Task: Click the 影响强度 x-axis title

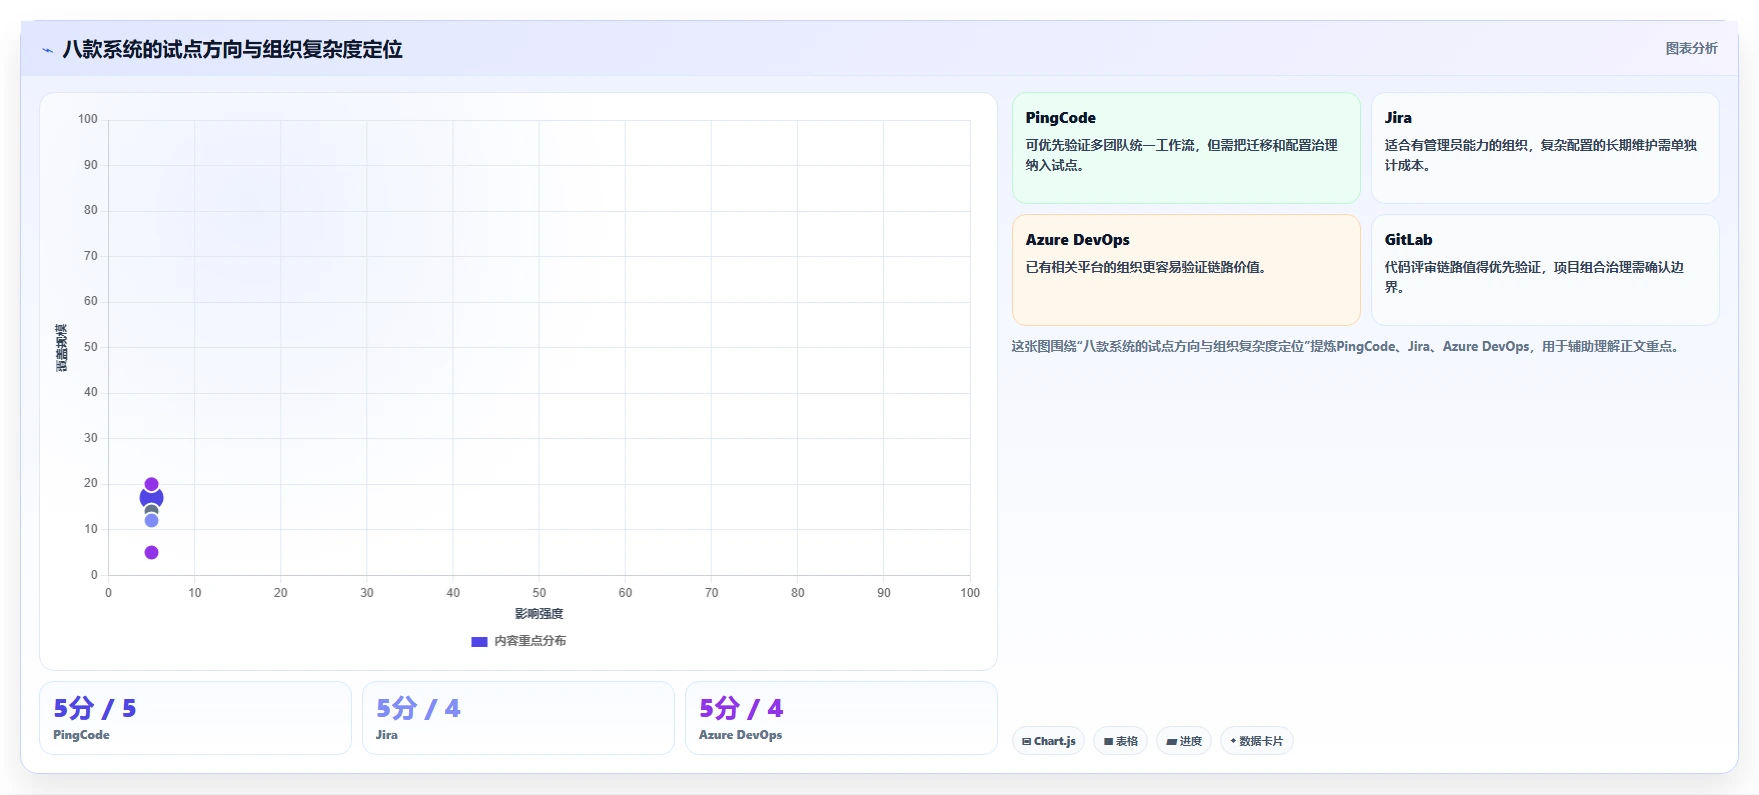Action: pos(539,614)
